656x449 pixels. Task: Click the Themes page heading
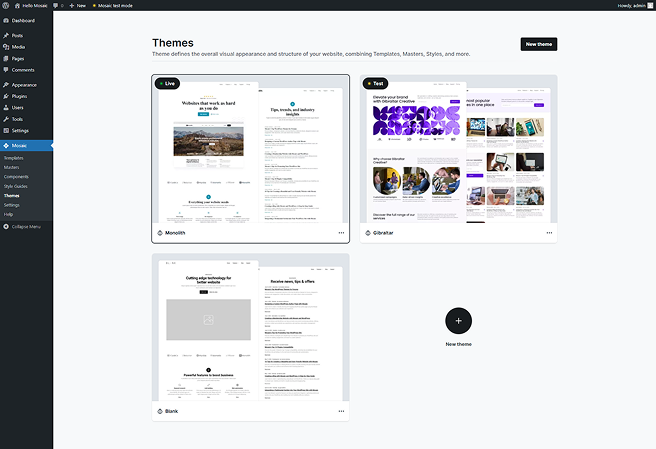tap(173, 43)
